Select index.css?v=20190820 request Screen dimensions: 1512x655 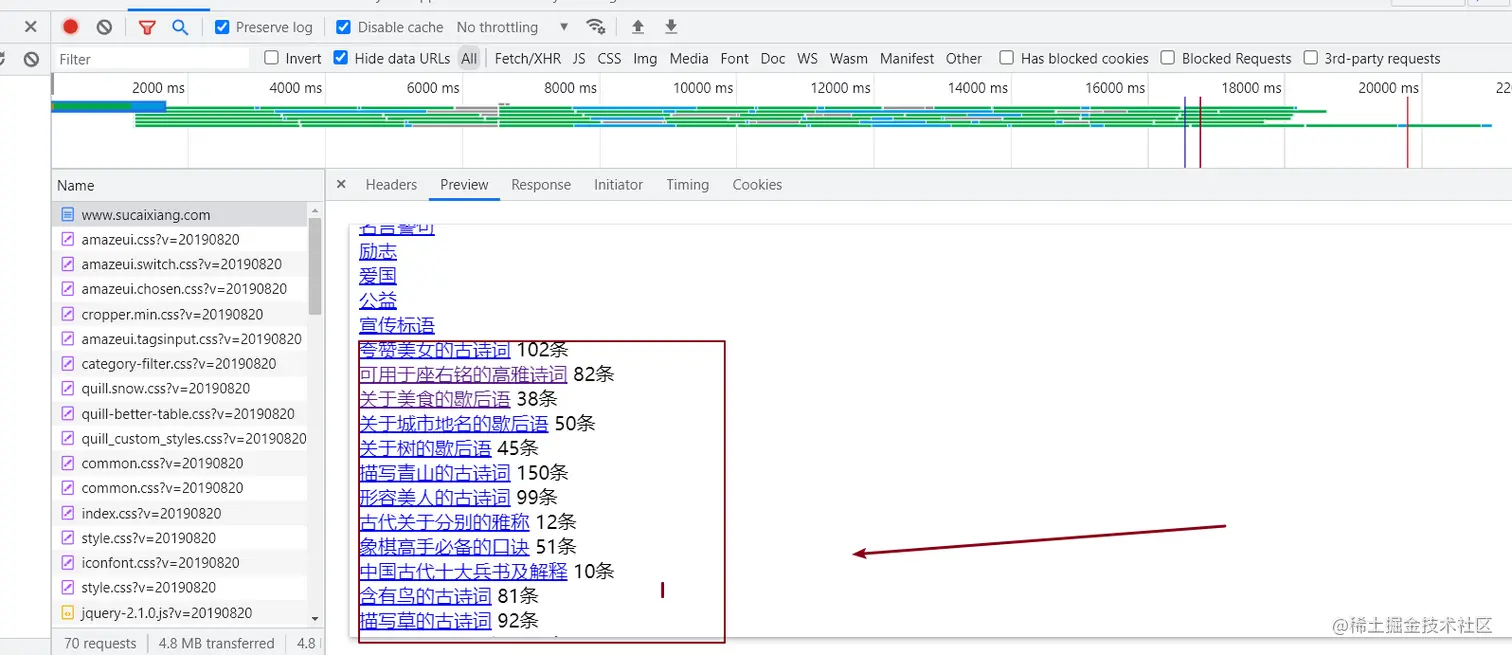point(180,513)
